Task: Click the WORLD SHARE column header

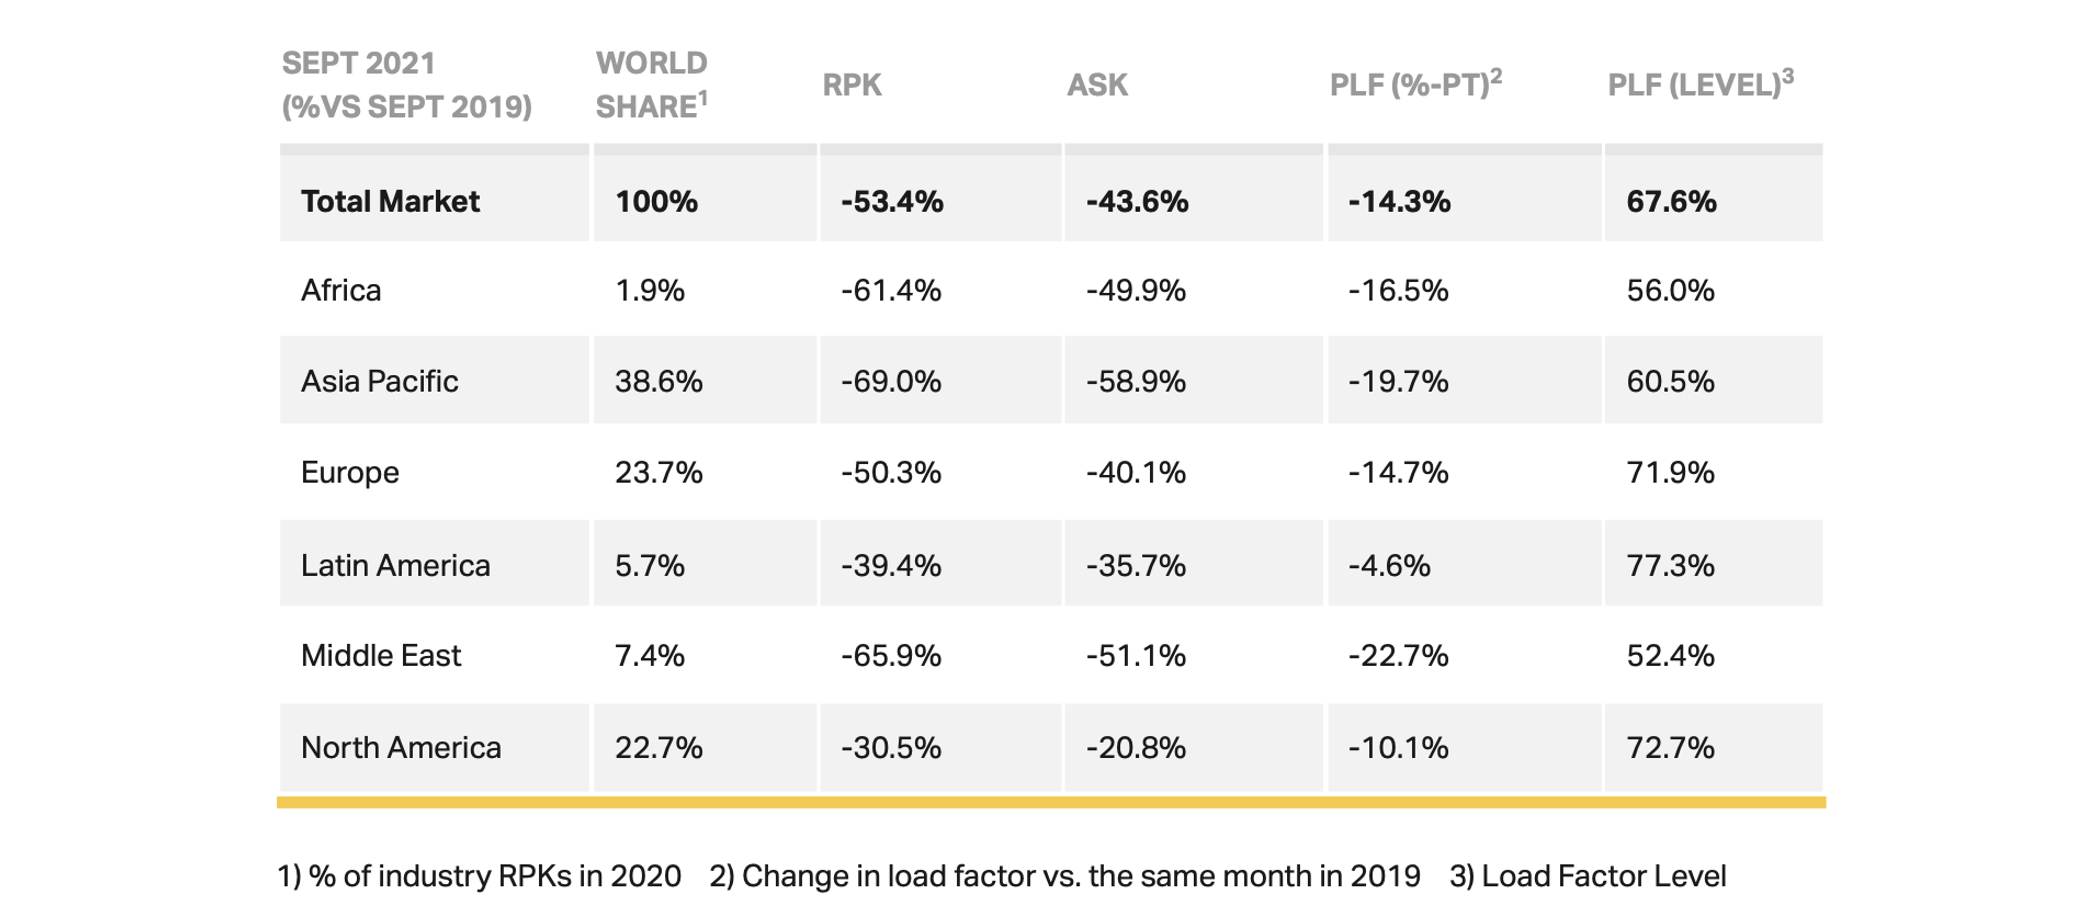Action: pyautogui.click(x=652, y=85)
